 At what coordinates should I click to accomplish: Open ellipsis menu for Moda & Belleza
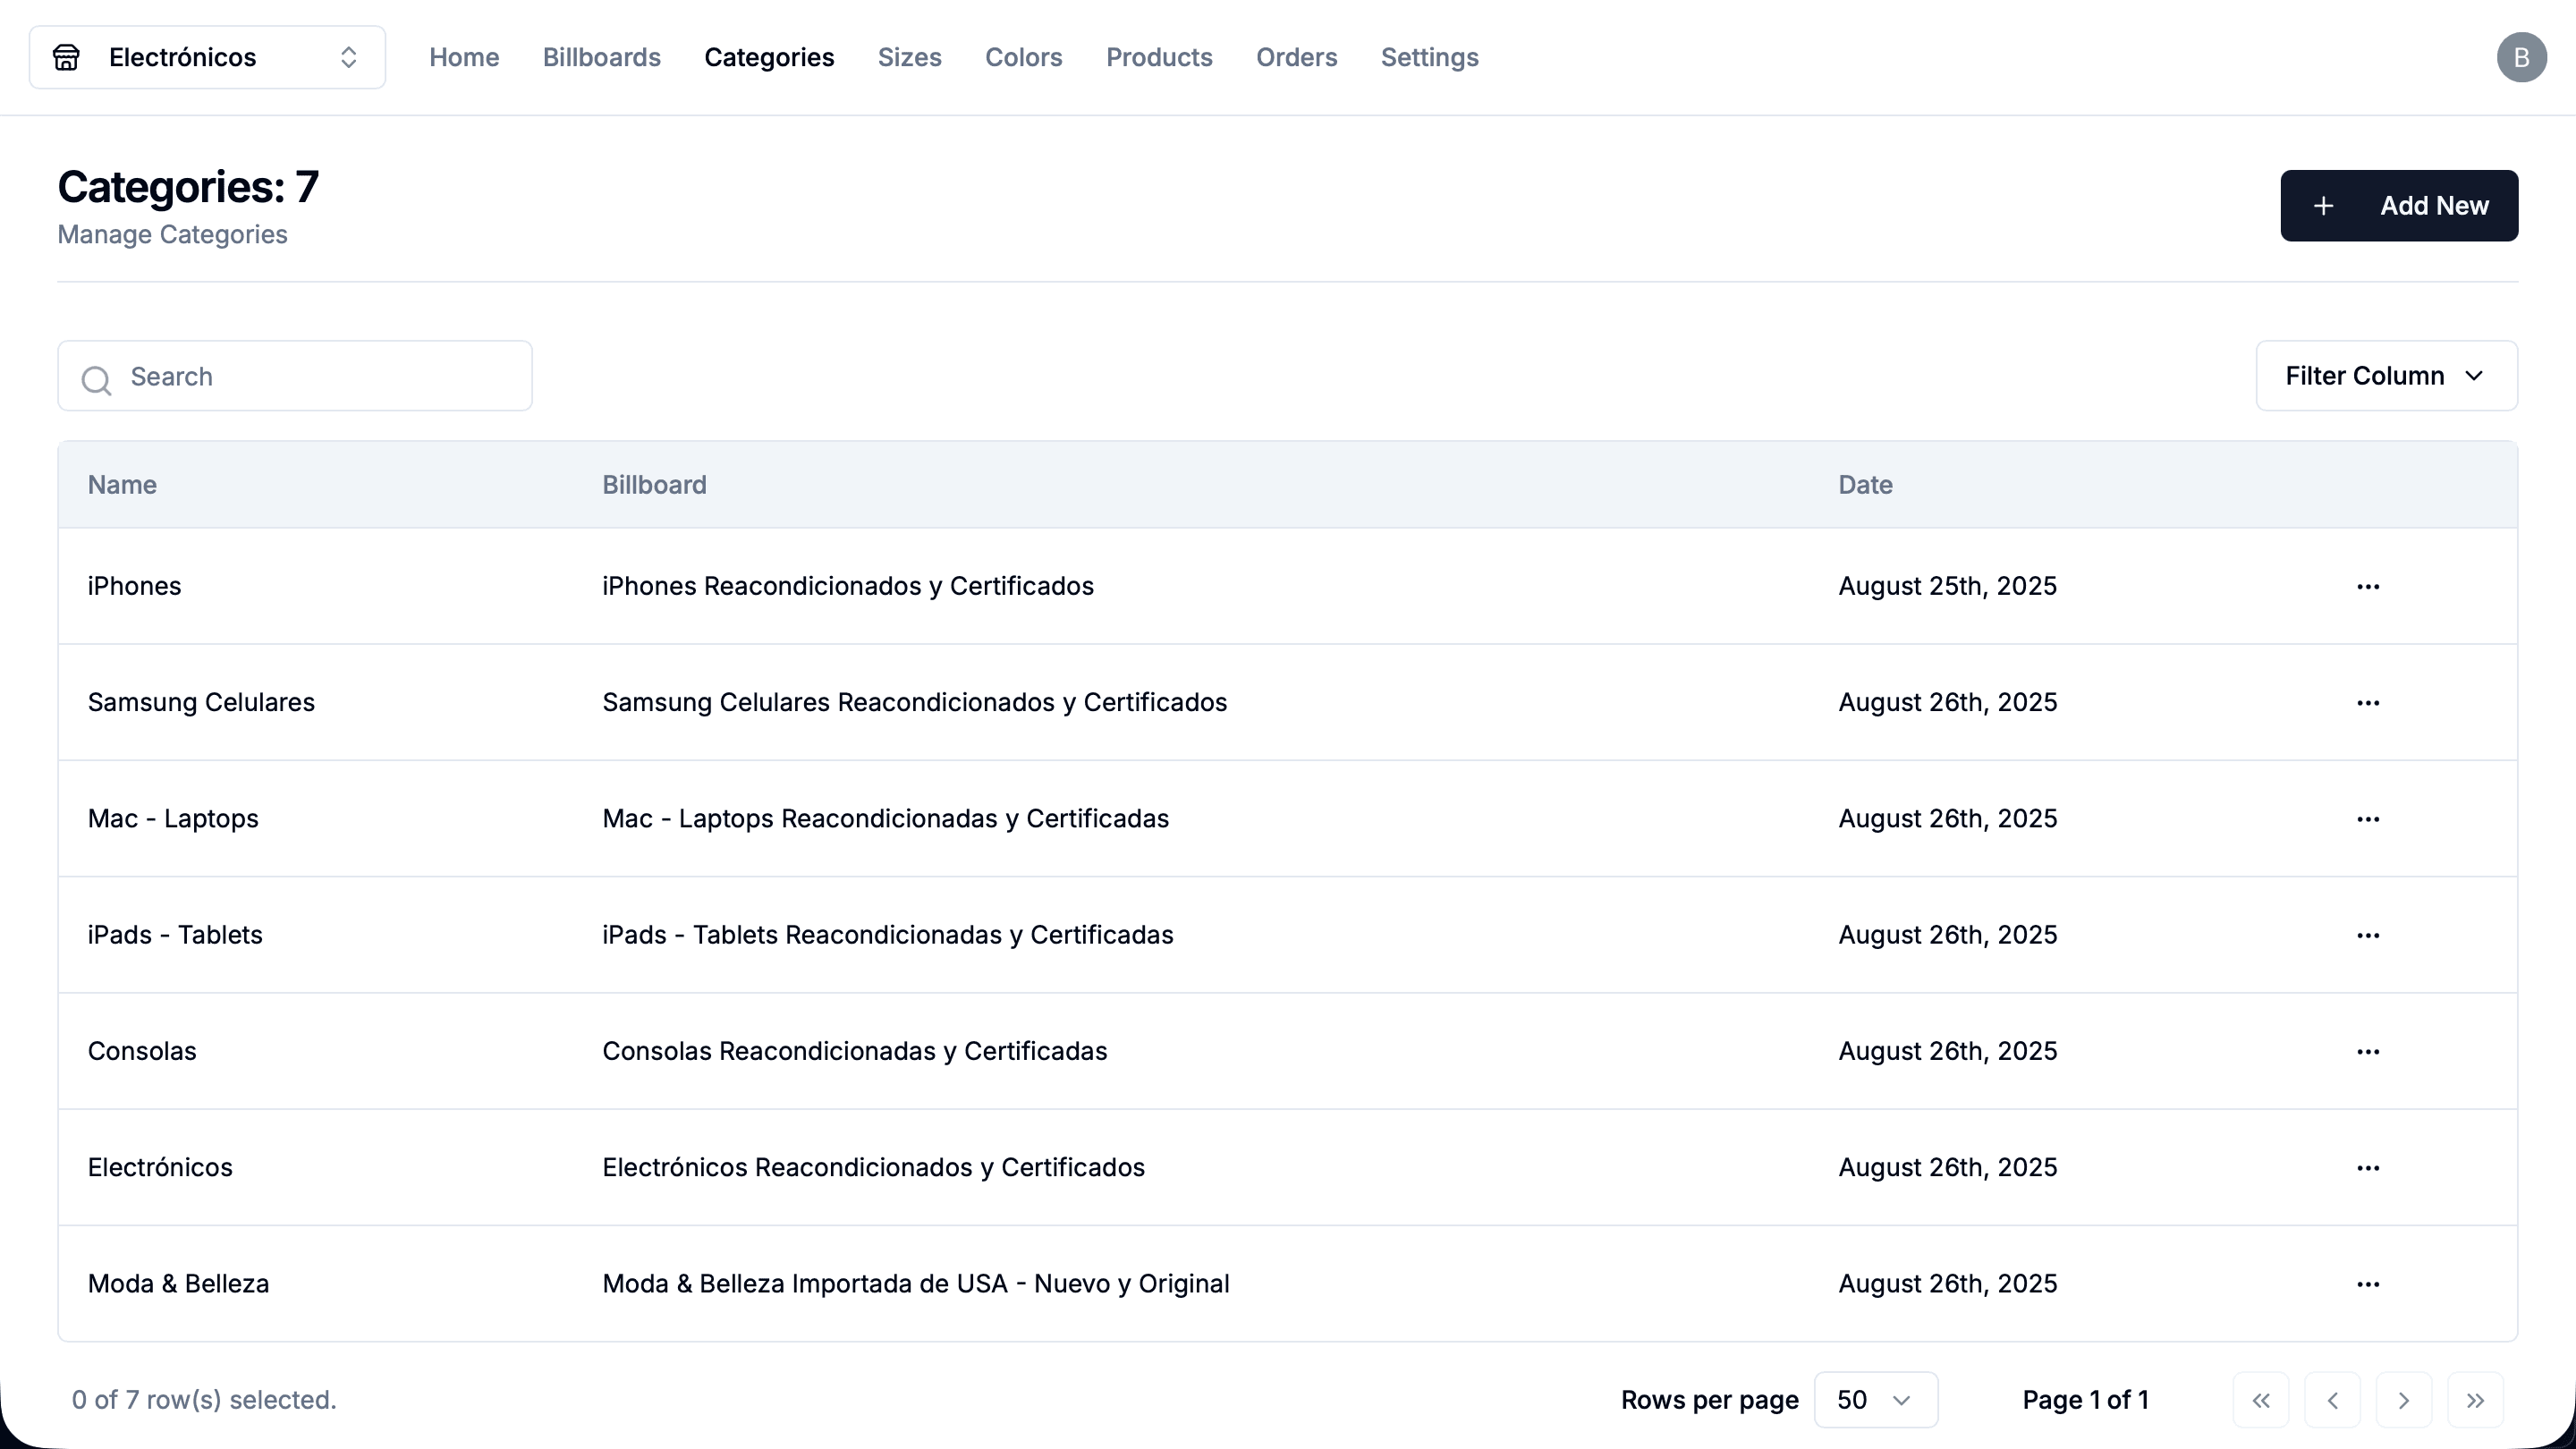tap(2367, 1284)
